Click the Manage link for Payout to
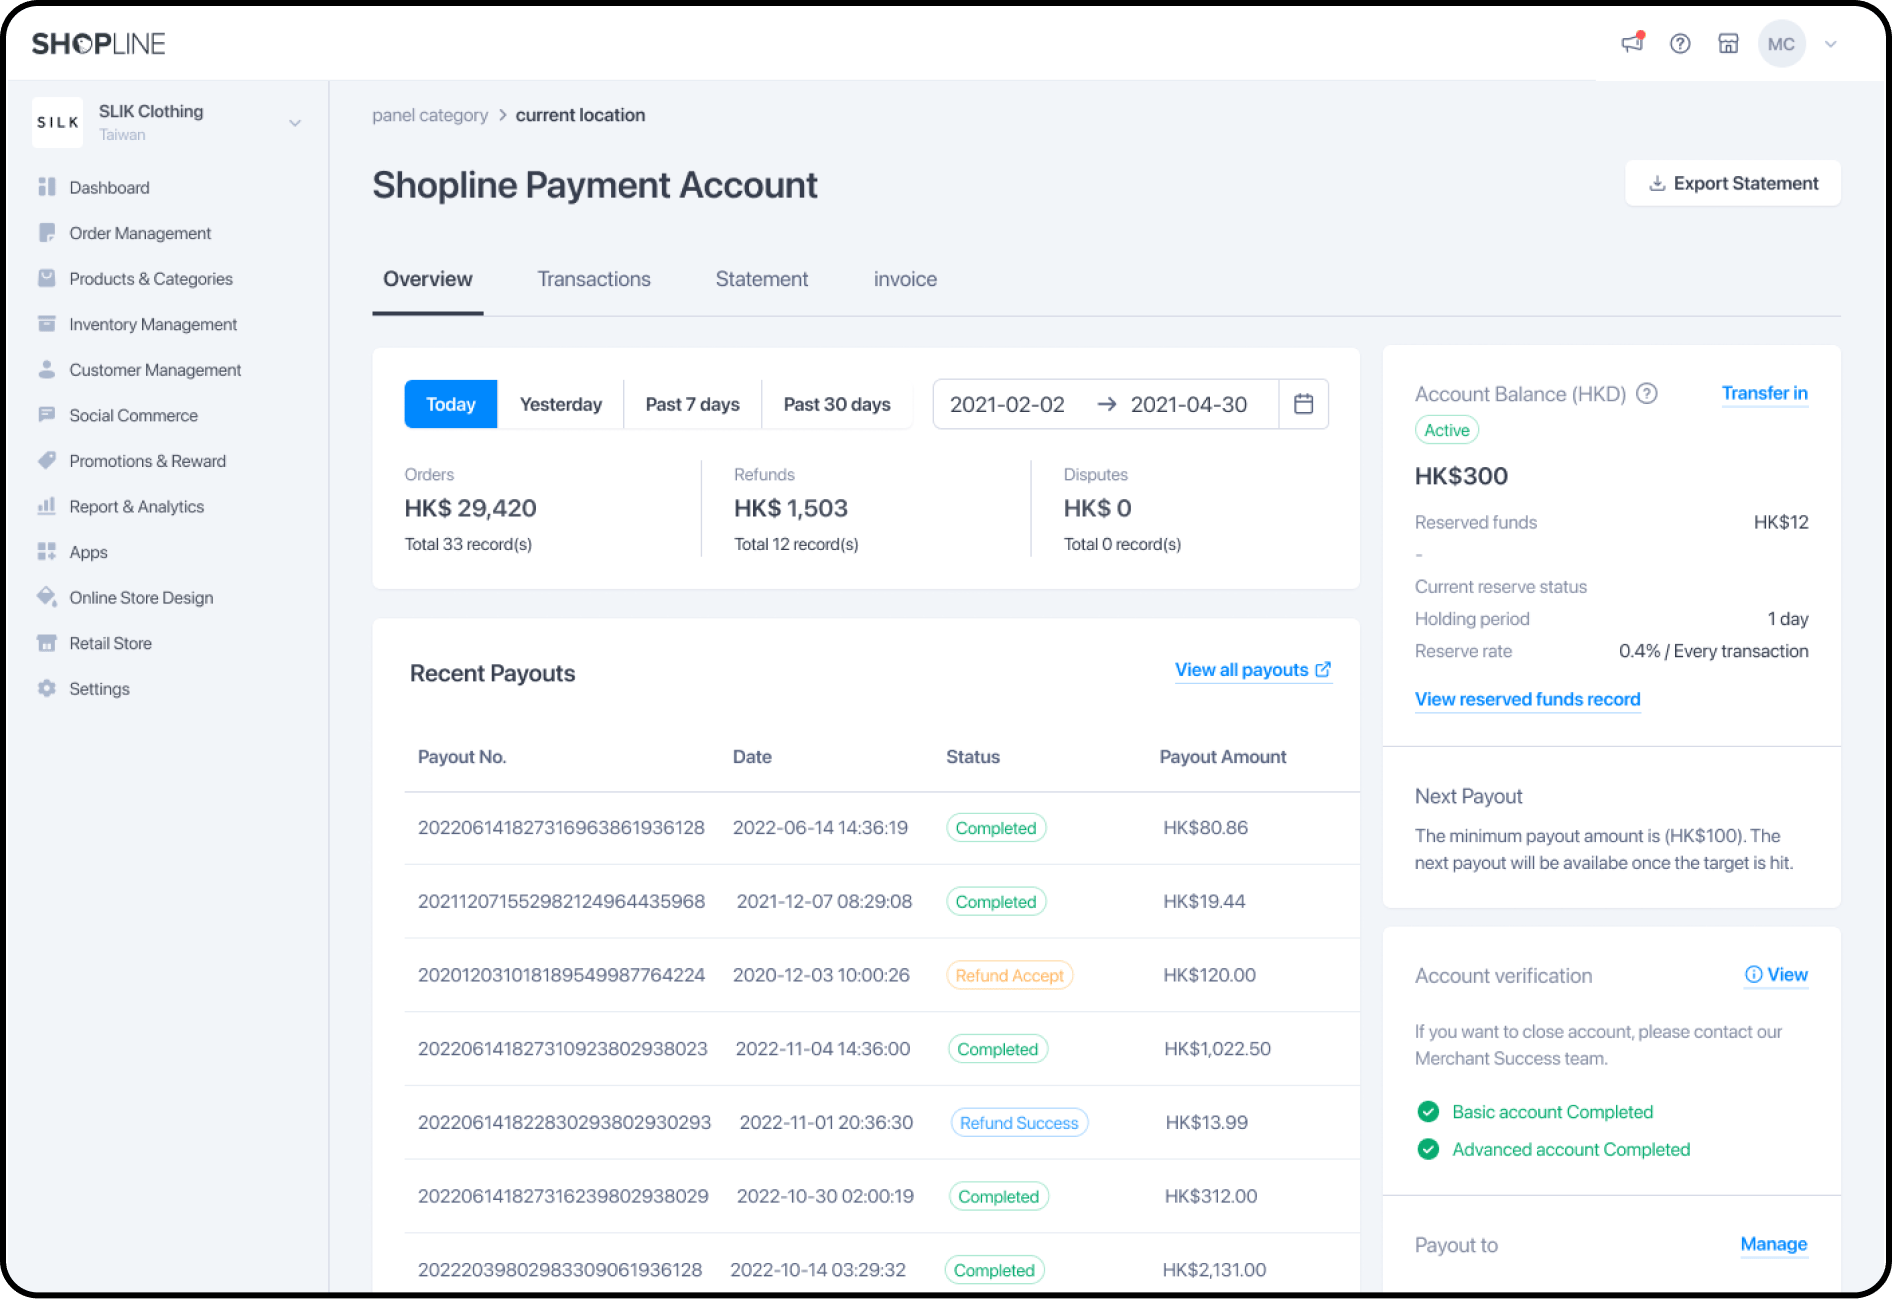1892x1299 pixels. (1774, 1244)
